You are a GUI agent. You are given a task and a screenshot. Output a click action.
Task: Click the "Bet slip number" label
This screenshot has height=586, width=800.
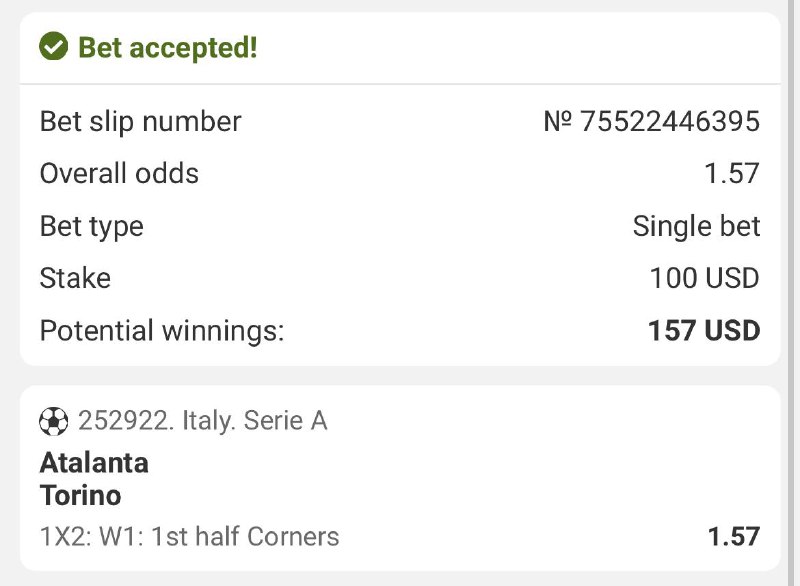pyautogui.click(x=140, y=122)
